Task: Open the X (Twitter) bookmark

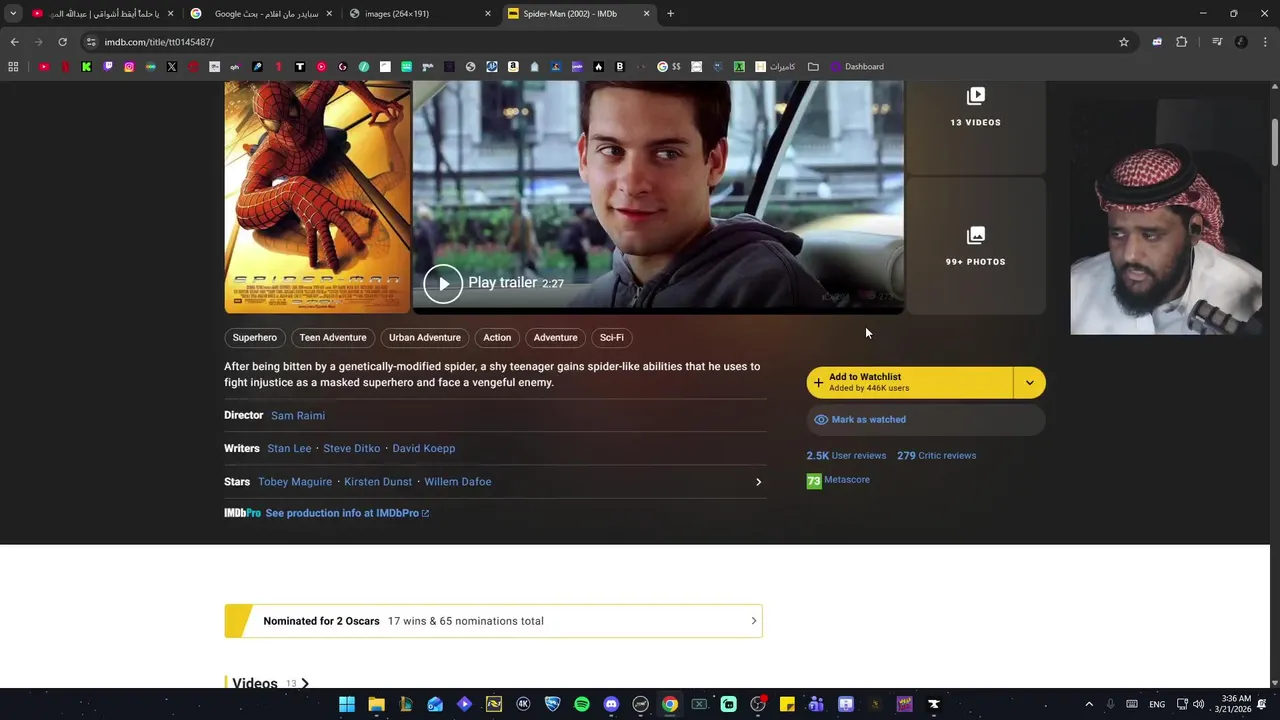Action: coord(172,67)
